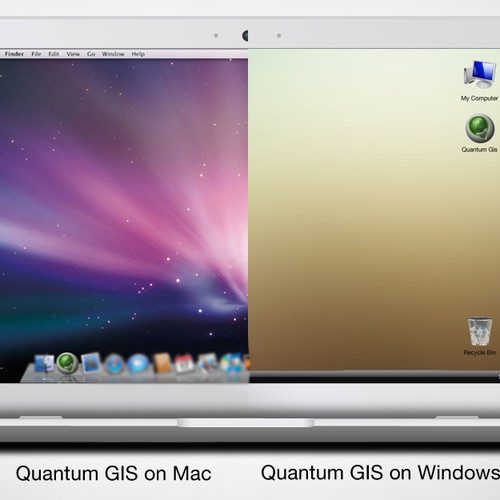The height and width of the screenshot is (500, 500).
Task: Open Preview icon in the dock
Action: tap(207, 364)
